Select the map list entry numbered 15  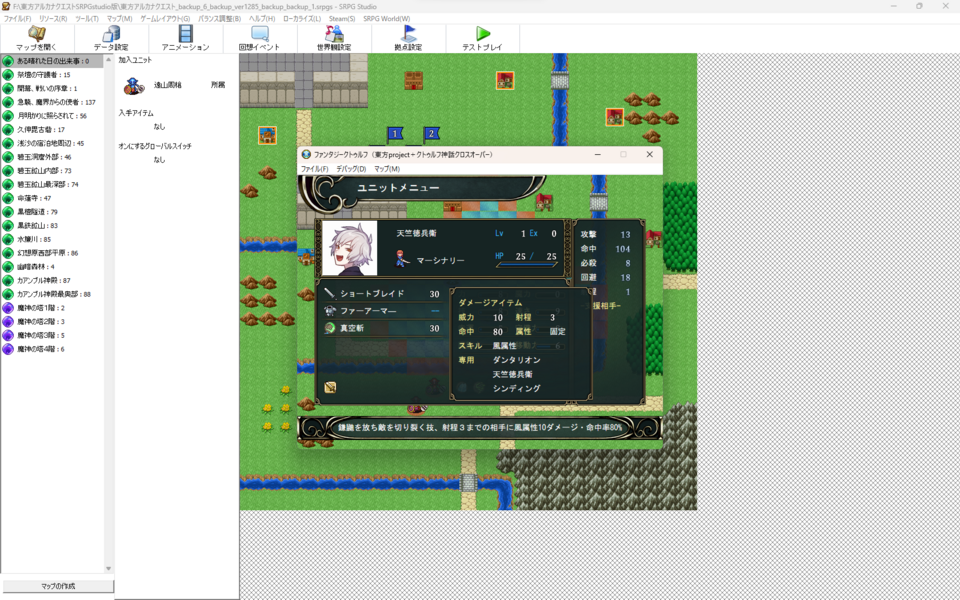click(53, 75)
